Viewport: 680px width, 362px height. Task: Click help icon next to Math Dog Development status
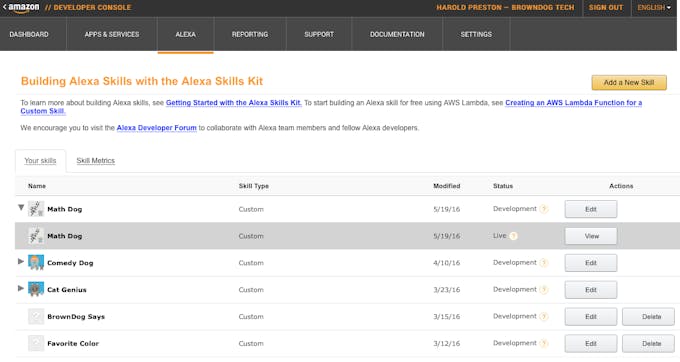coord(544,209)
